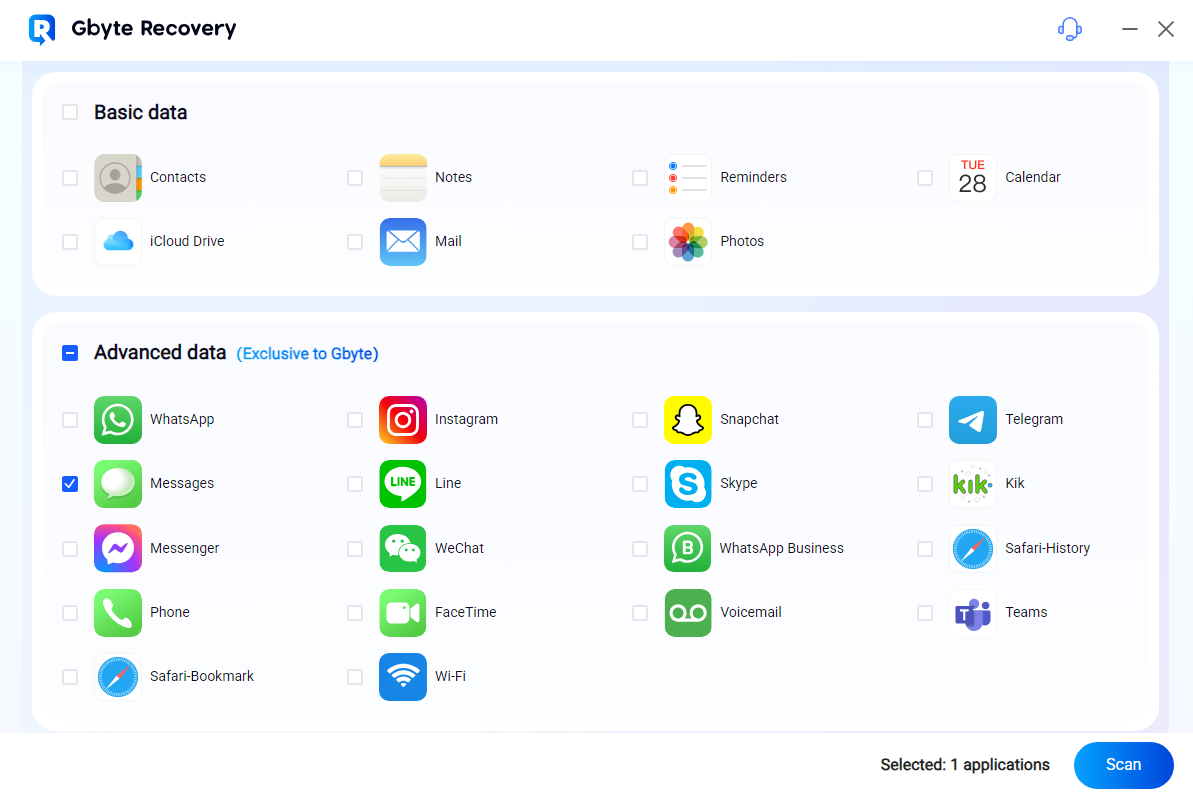The width and height of the screenshot is (1193, 792).
Task: Toggle the Advanced data select-all checkbox
Action: click(x=70, y=353)
